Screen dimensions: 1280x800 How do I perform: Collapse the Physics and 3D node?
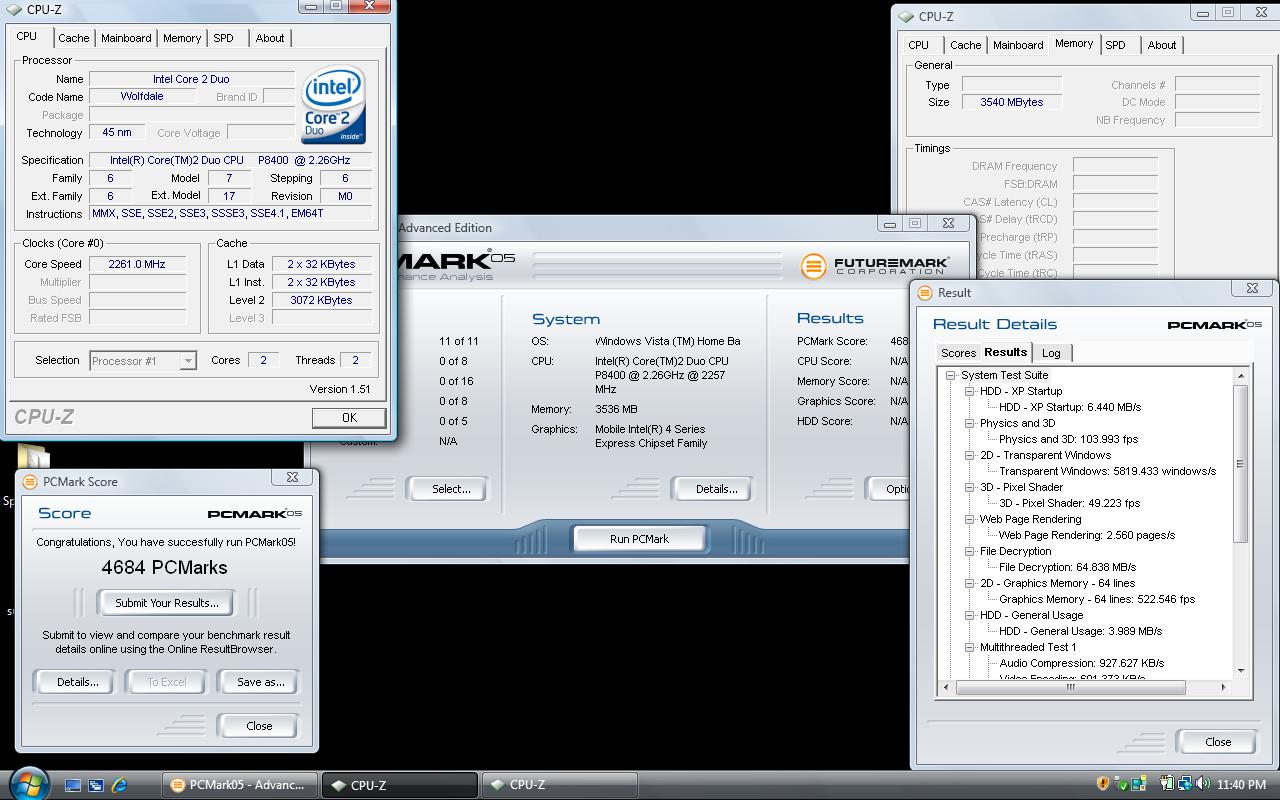point(970,423)
